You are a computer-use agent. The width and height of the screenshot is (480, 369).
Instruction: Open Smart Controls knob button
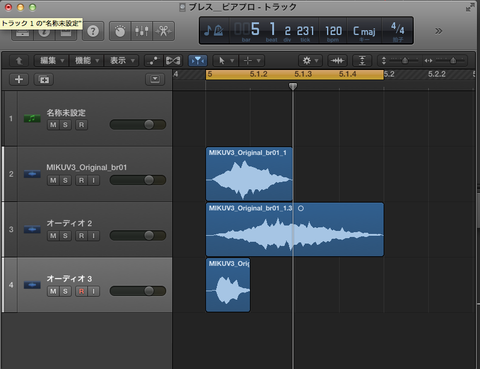point(120,31)
